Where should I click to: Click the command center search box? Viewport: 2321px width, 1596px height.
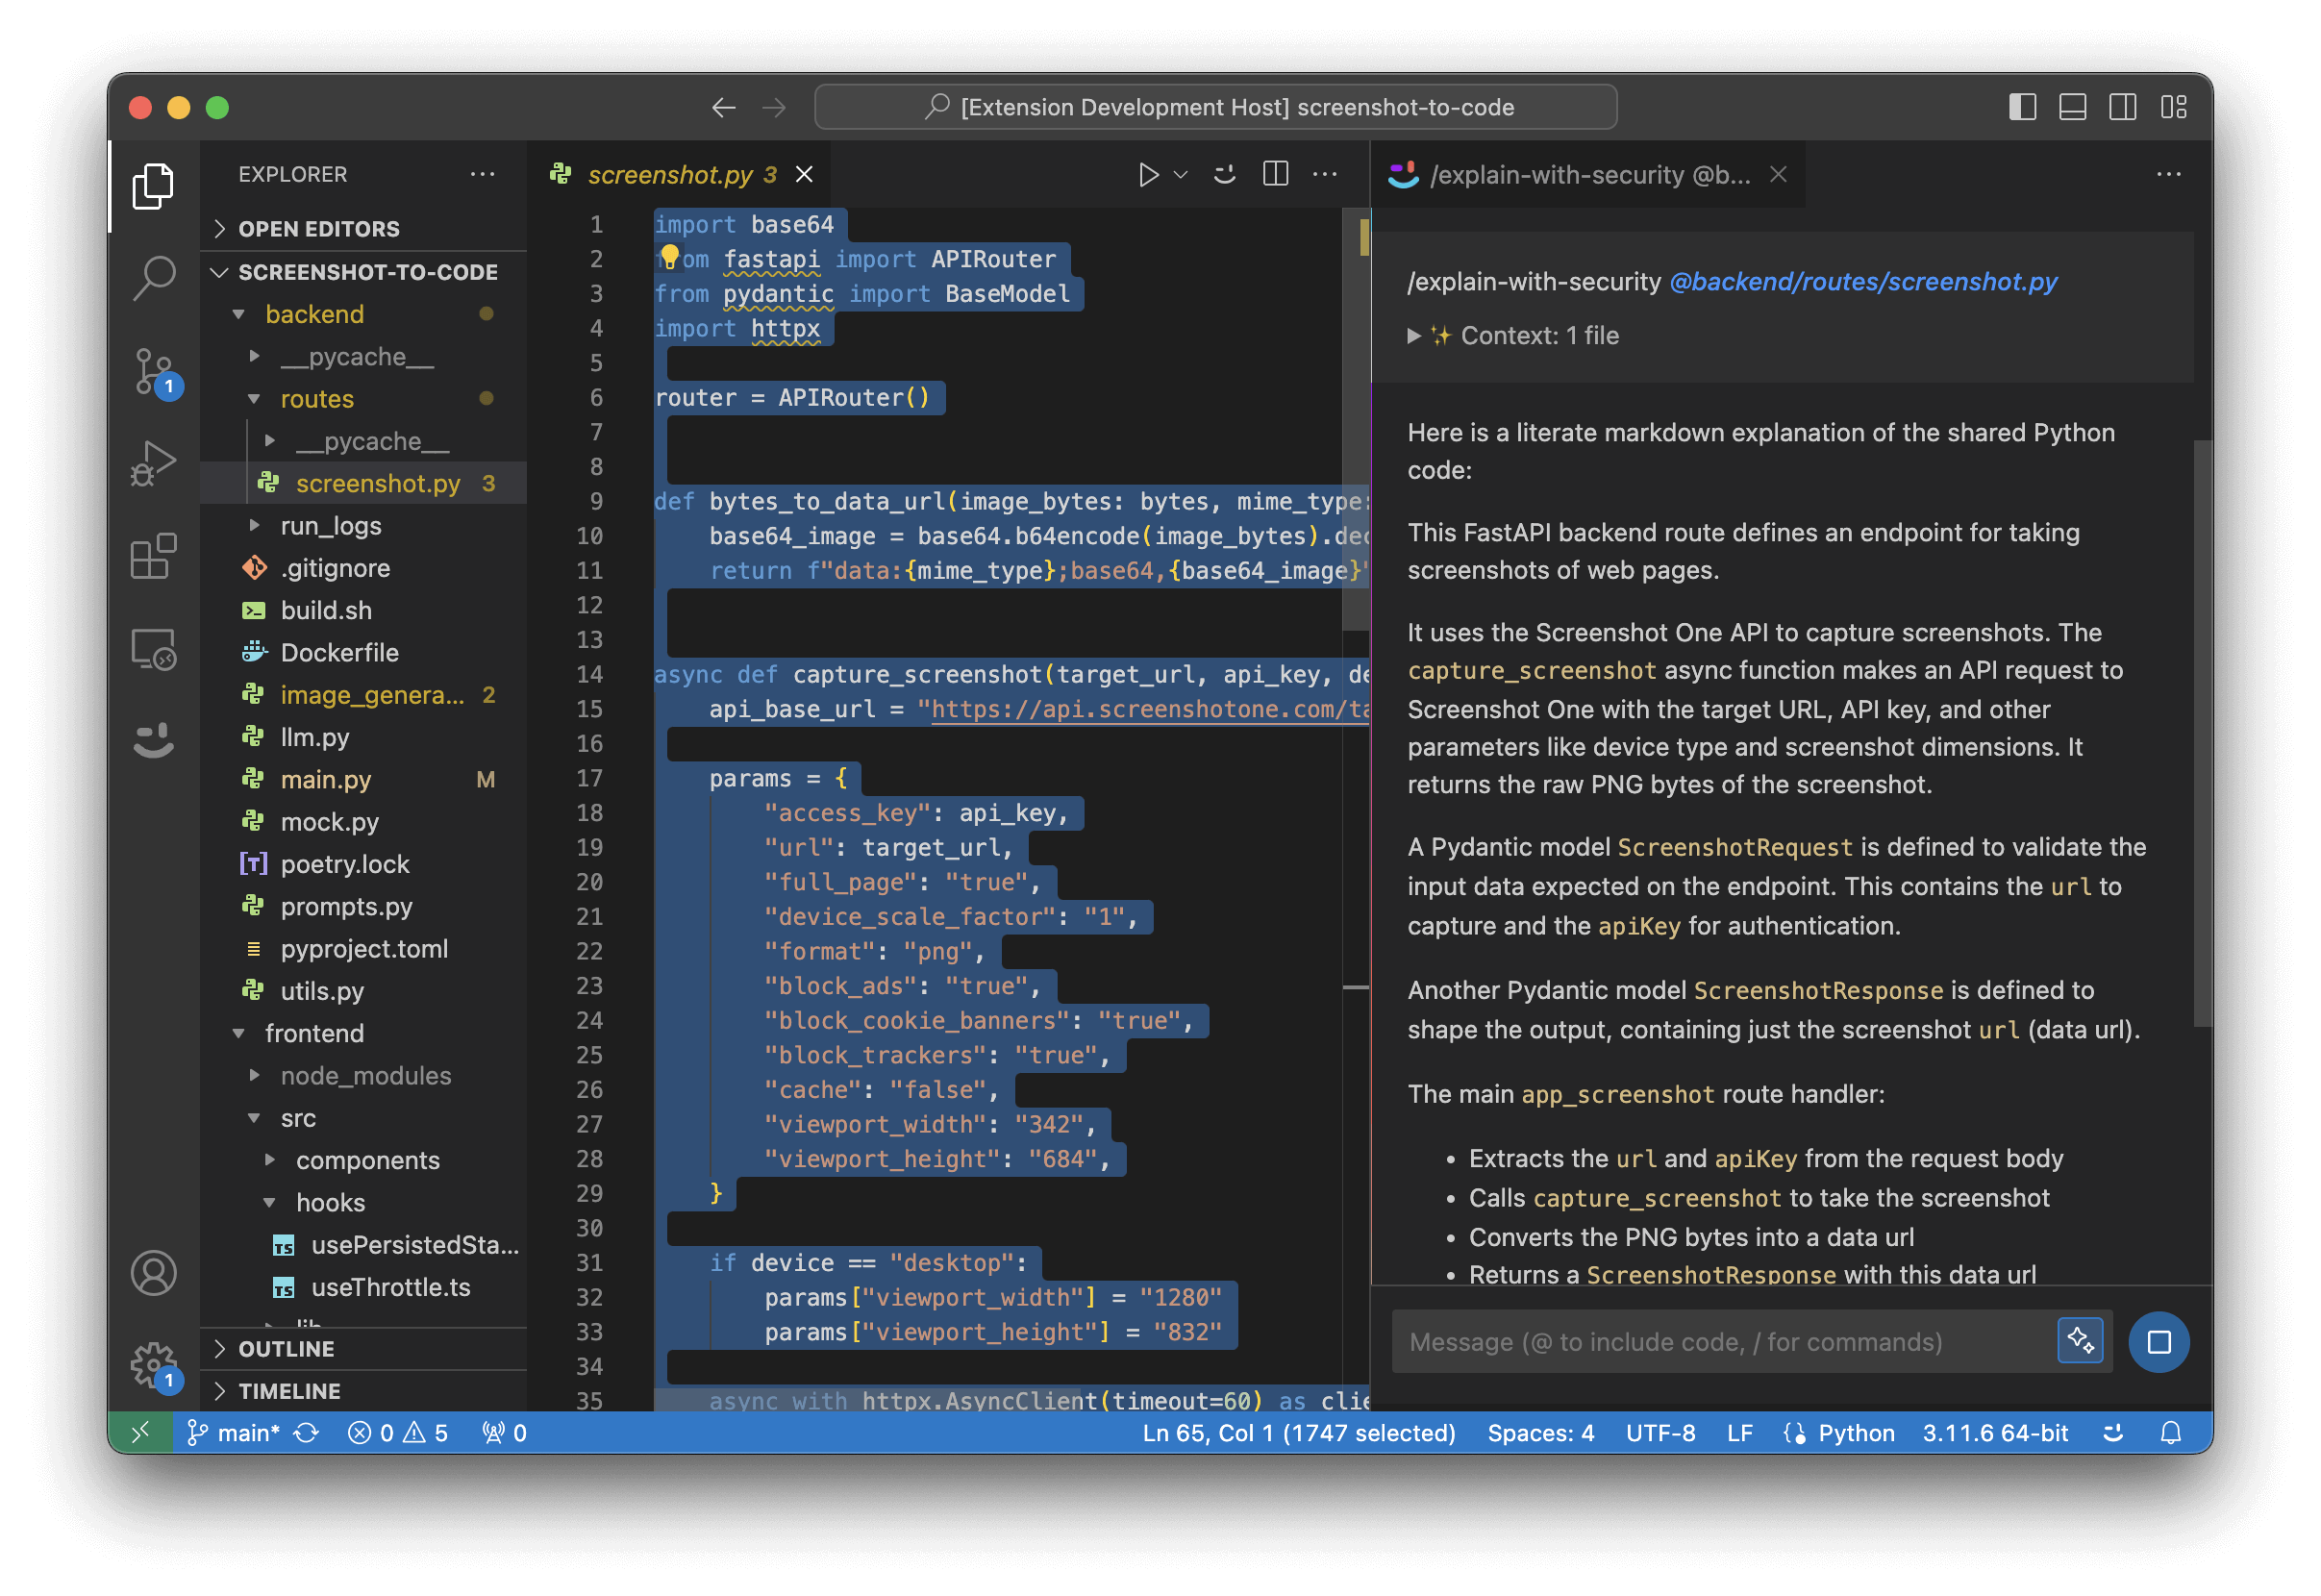[1216, 107]
